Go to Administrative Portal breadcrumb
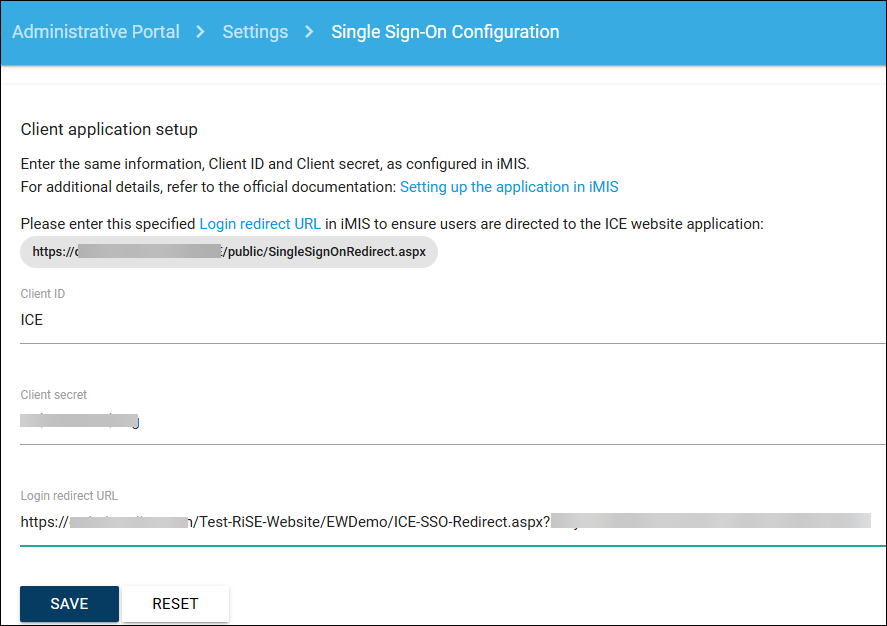The image size is (887, 626). 96,32
